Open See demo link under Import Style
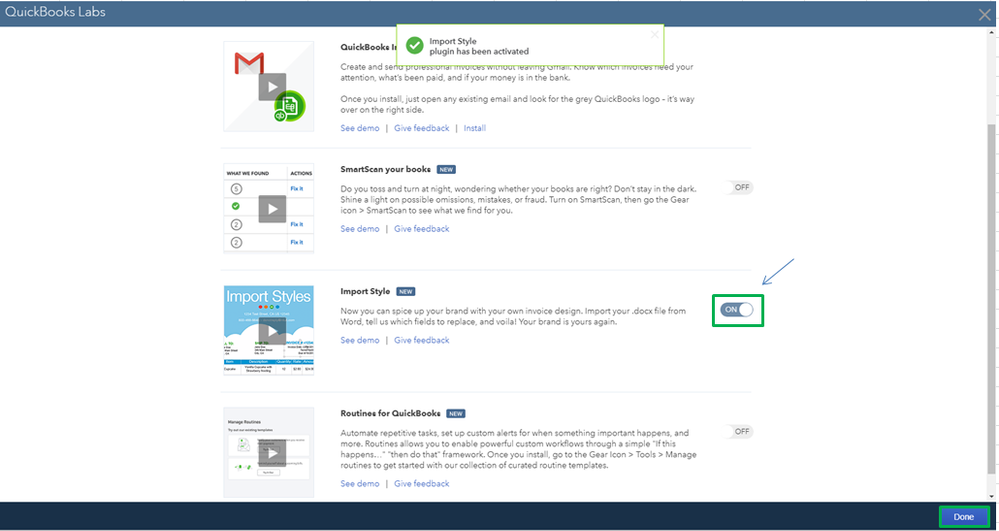This screenshot has width=999, height=531. coord(359,340)
